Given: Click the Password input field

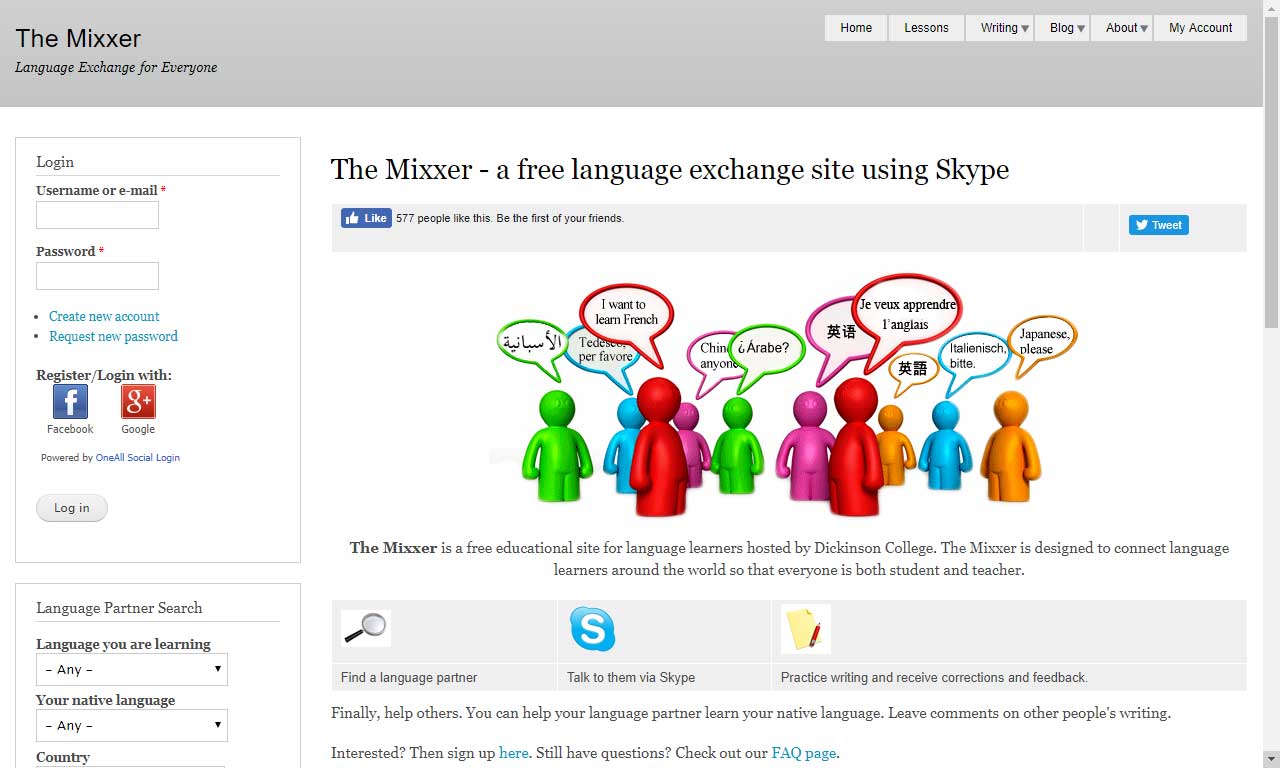Looking at the screenshot, I should point(97,276).
